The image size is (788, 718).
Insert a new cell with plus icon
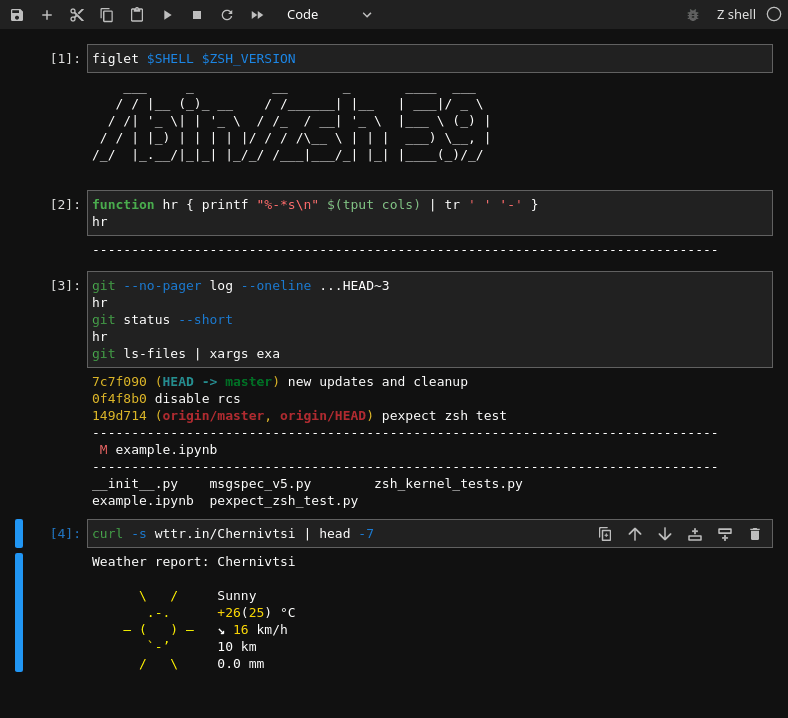click(x=47, y=15)
